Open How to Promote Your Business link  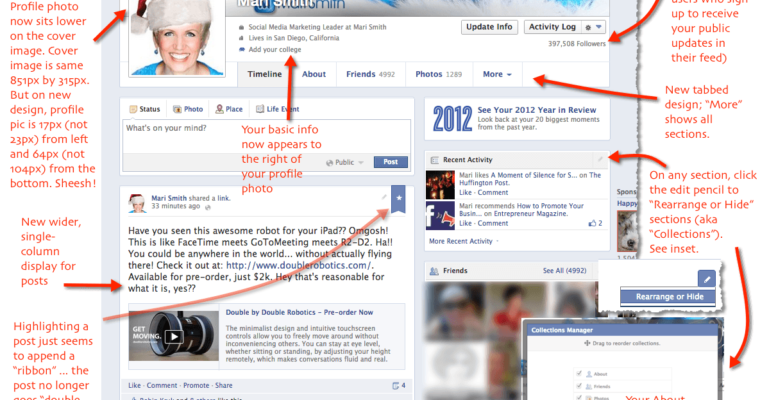coord(521,209)
